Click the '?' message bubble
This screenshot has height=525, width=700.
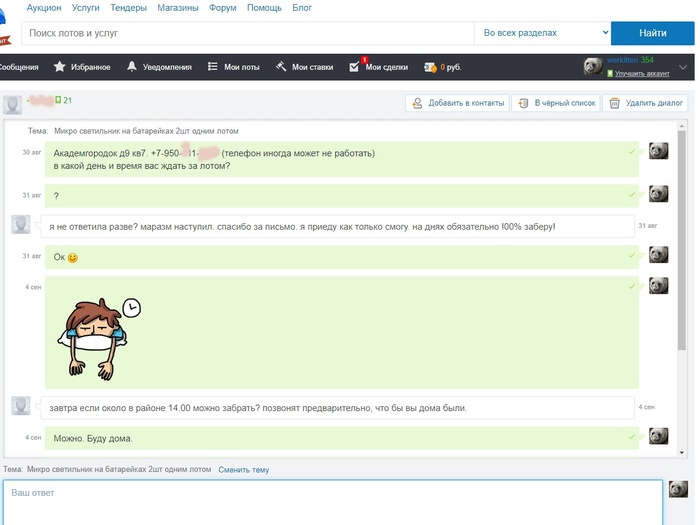[x=342, y=196]
